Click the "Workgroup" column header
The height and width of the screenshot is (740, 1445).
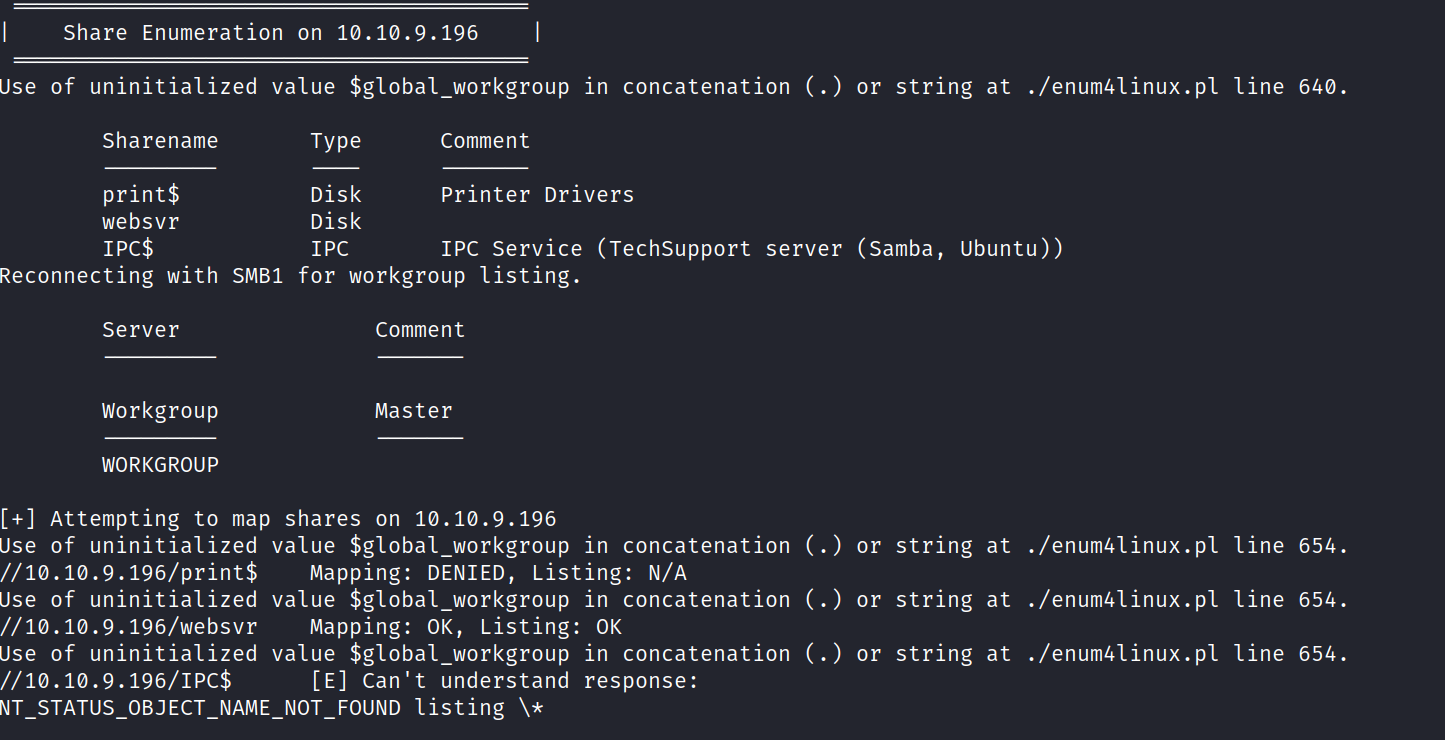point(160,411)
